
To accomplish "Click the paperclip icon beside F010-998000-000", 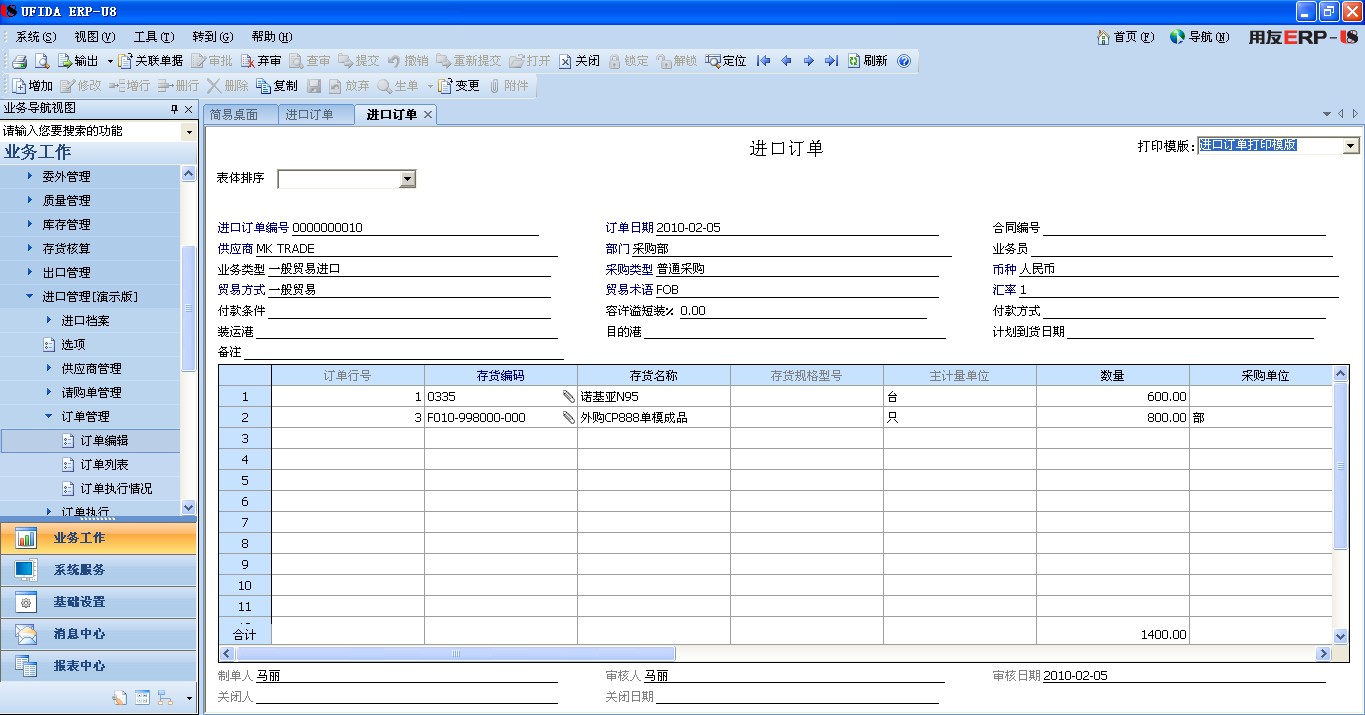I will (x=568, y=418).
